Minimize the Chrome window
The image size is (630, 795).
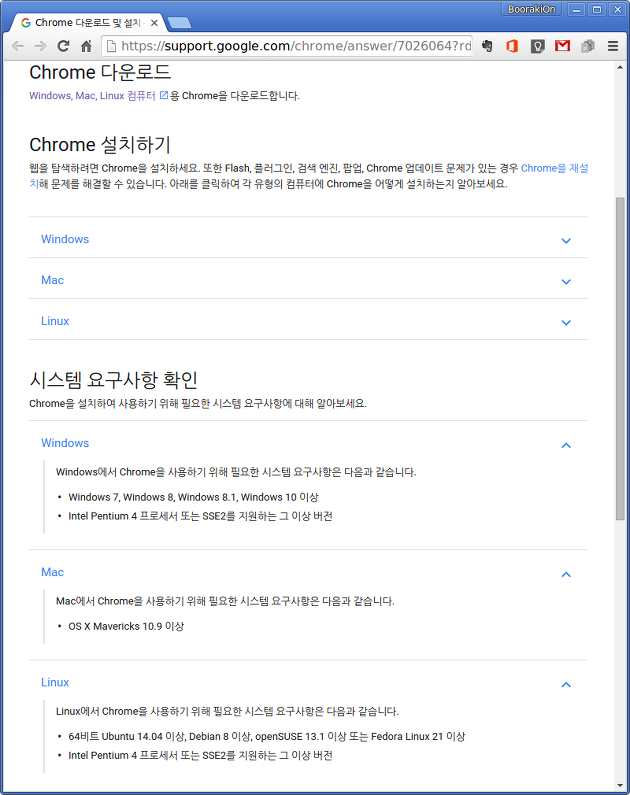pyautogui.click(x=576, y=9)
